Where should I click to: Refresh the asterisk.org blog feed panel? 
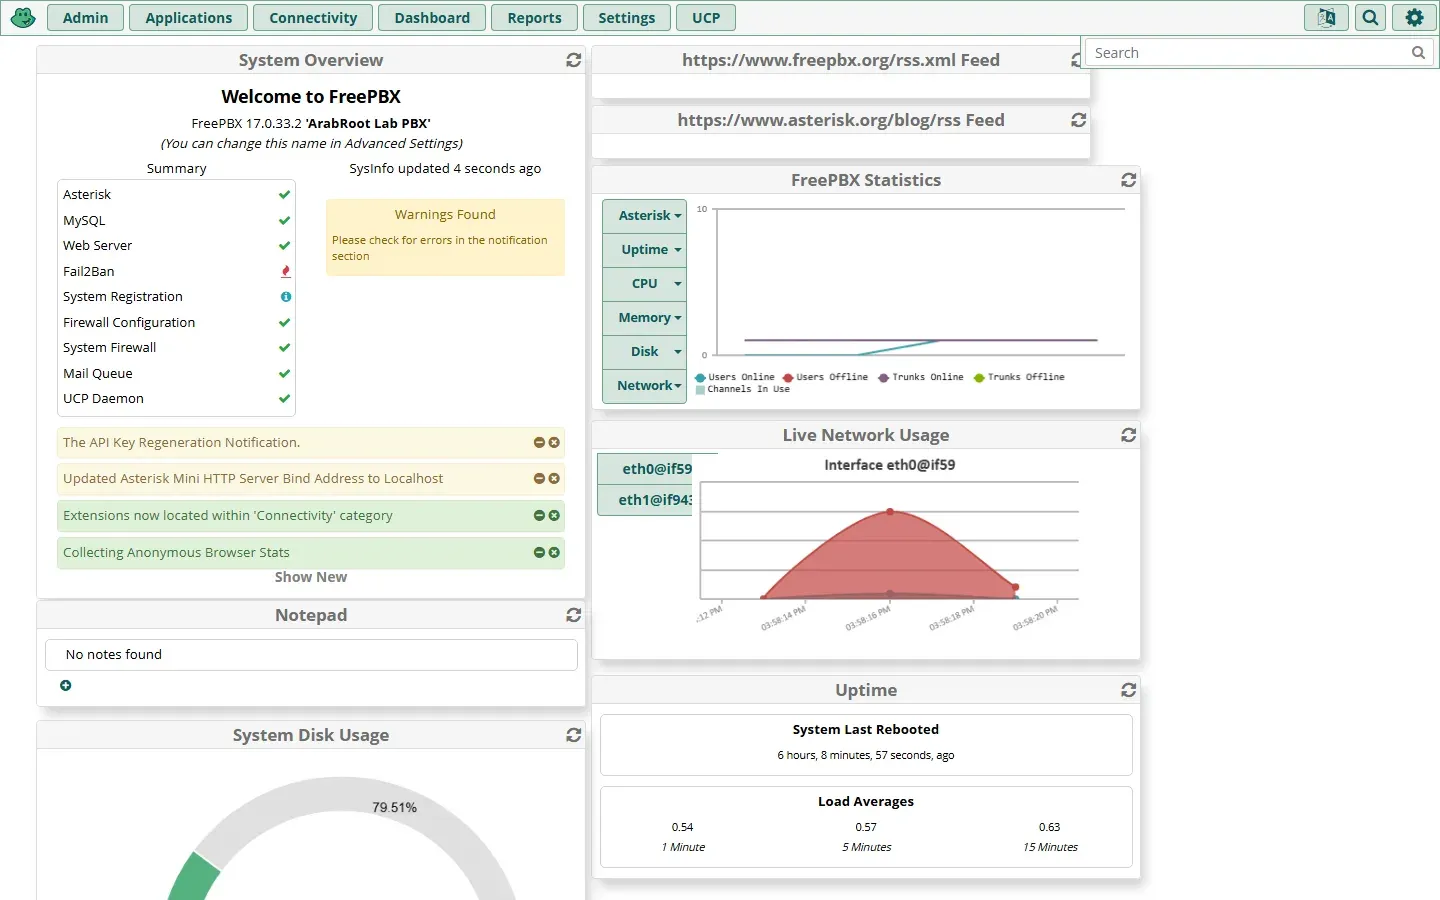click(x=1078, y=120)
